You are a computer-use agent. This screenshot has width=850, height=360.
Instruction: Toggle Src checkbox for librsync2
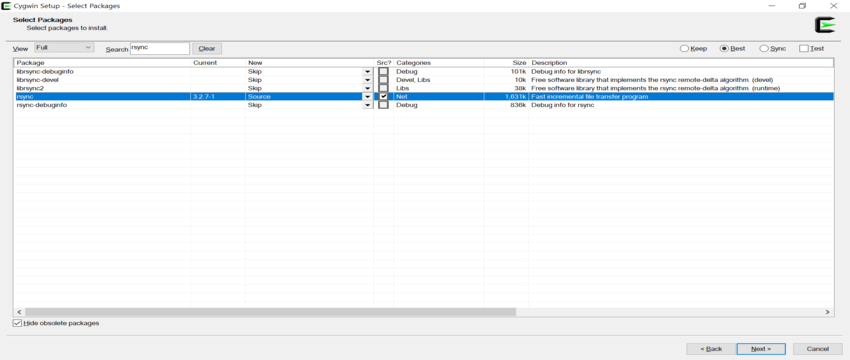point(383,88)
